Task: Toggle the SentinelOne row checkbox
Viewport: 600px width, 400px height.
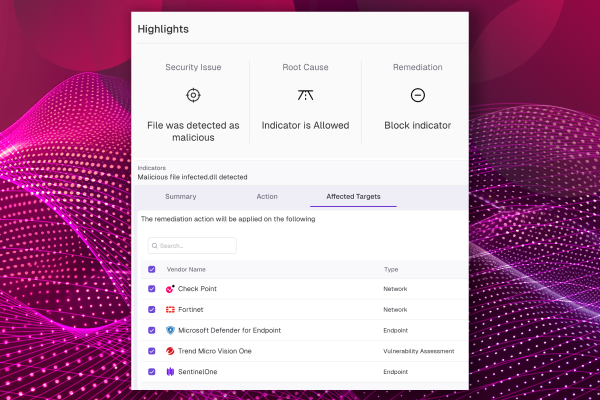Action: point(152,372)
